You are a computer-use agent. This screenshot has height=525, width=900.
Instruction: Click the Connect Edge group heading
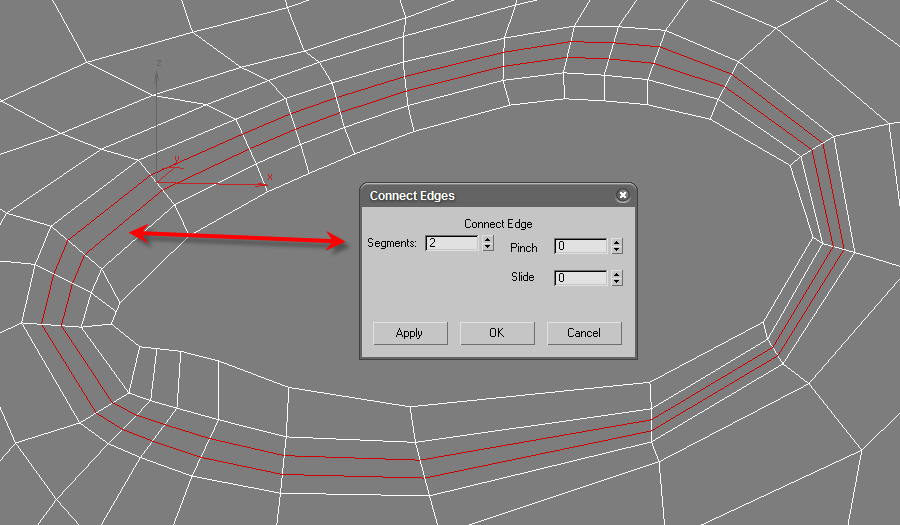point(498,224)
